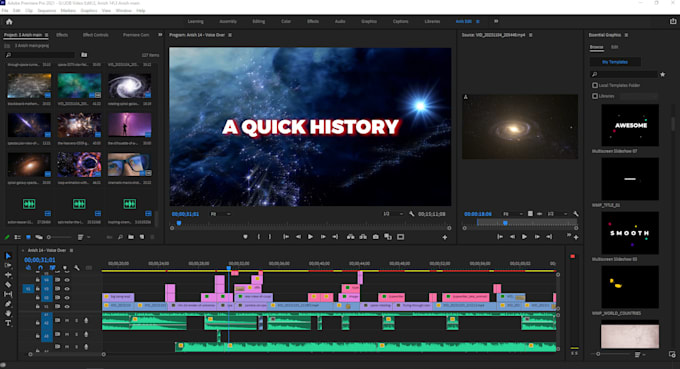This screenshot has height=369, width=680.
Task: Click the Home icon
Action: tap(9, 21)
